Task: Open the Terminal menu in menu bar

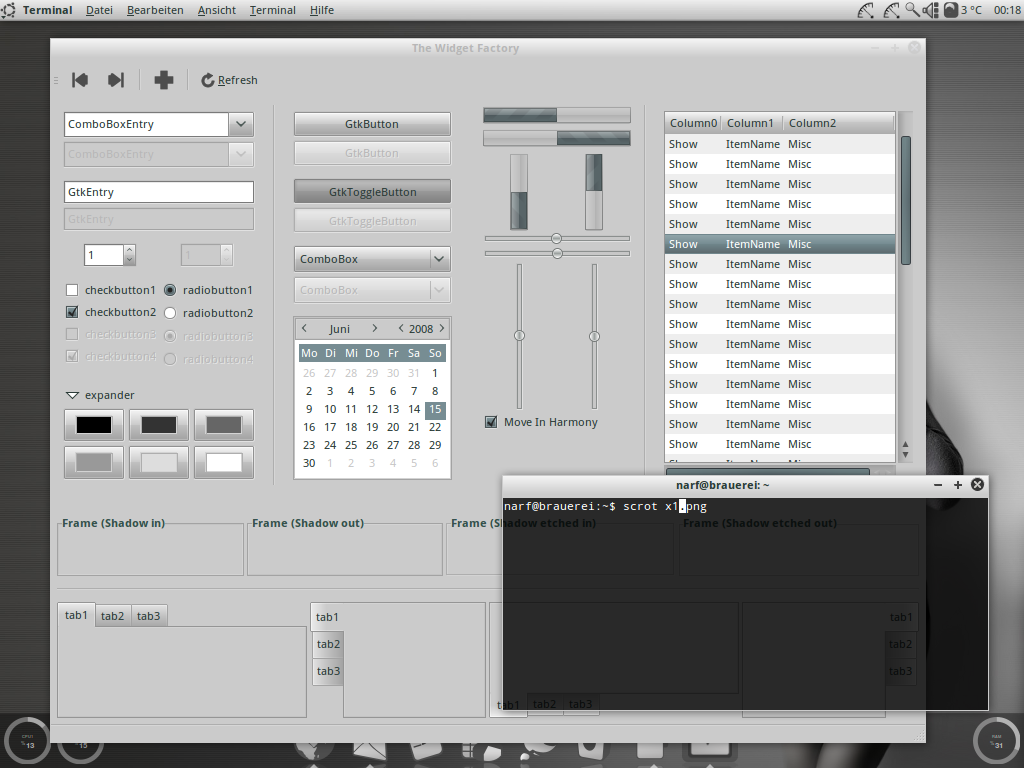Action: click(272, 10)
